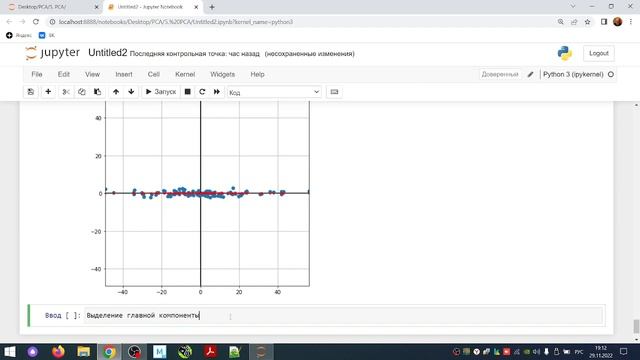The width and height of the screenshot is (640, 360).
Task: Open the Яндекс bookmark
Action: click(19, 36)
